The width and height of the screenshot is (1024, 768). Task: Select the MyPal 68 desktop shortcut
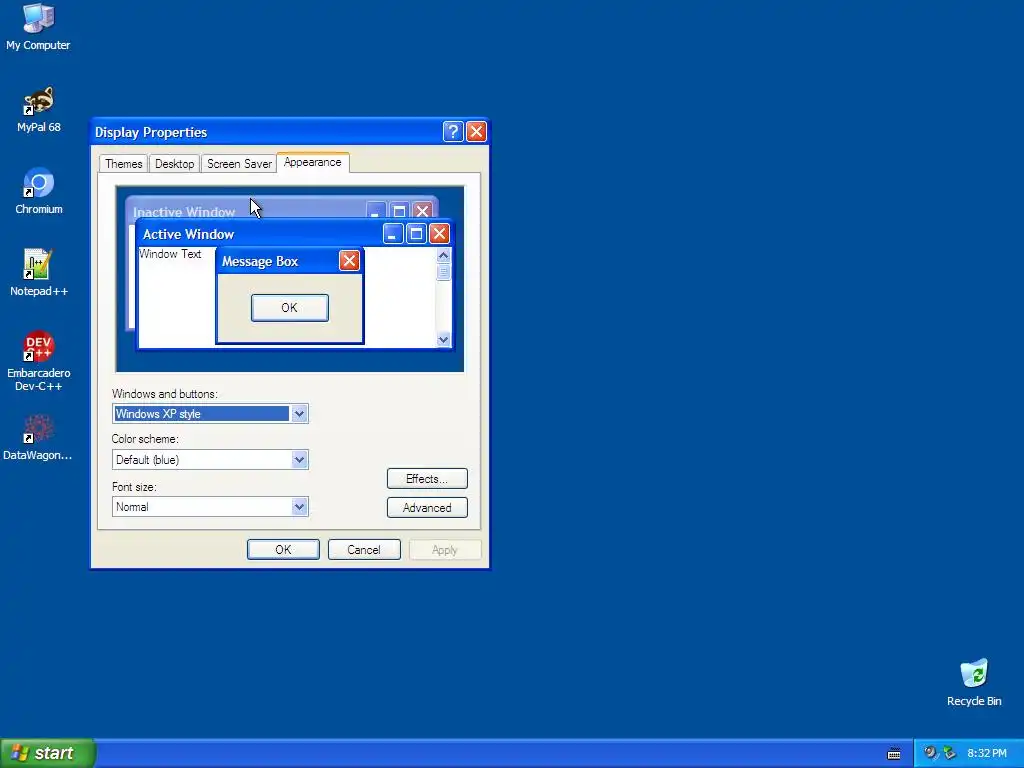click(39, 109)
